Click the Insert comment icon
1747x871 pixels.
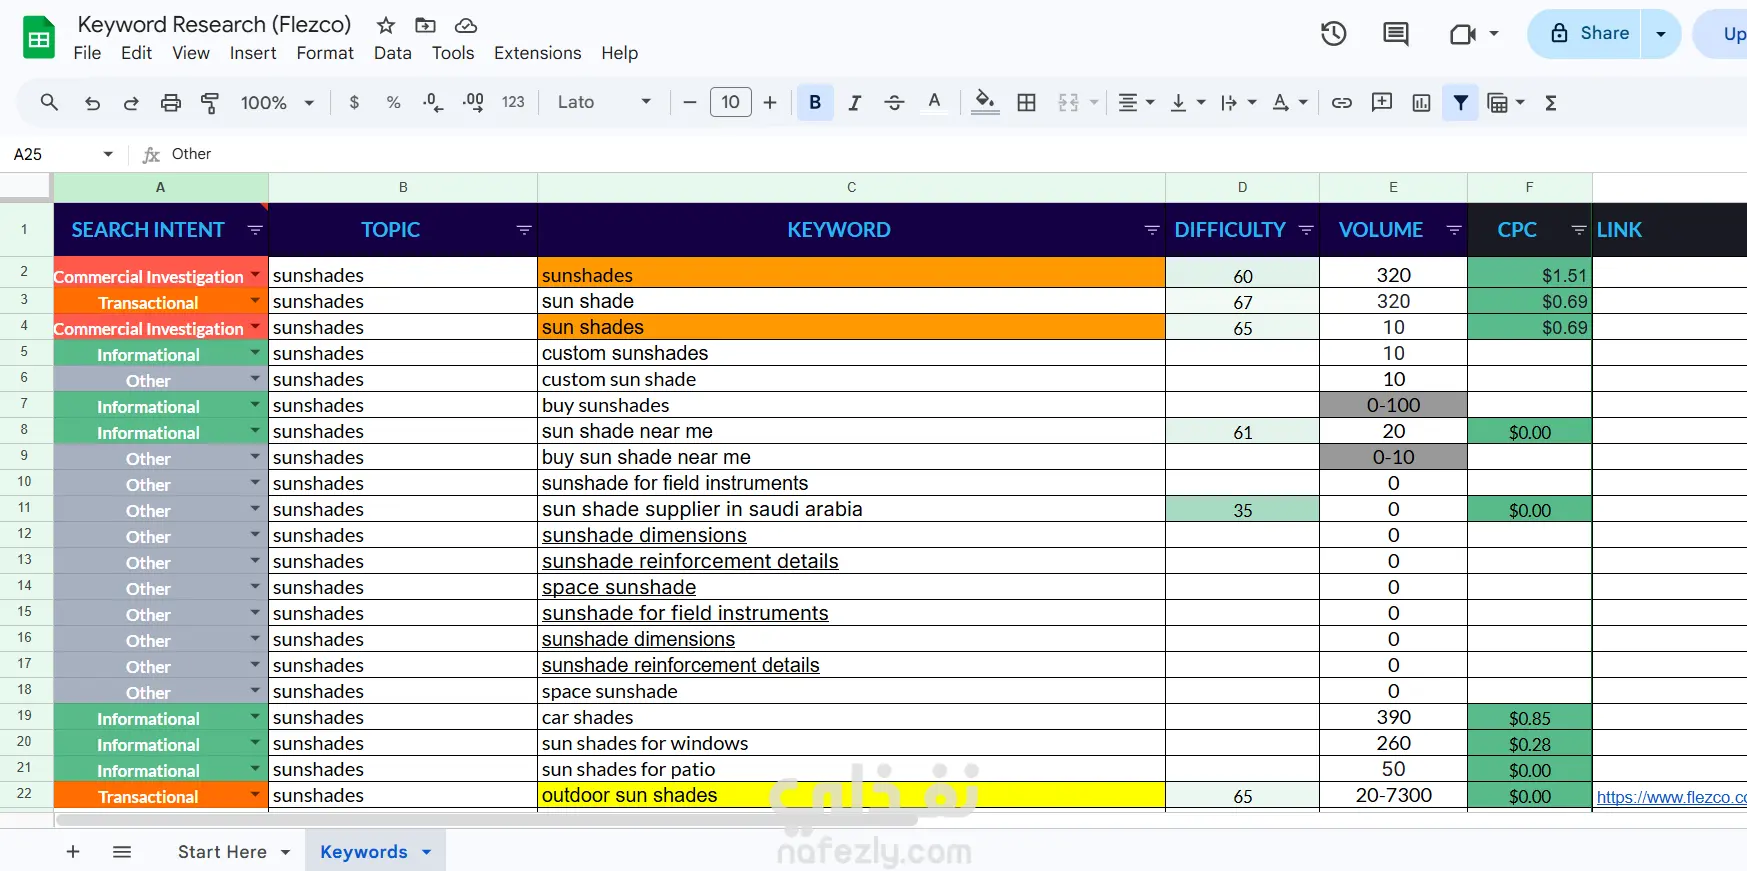tap(1382, 102)
